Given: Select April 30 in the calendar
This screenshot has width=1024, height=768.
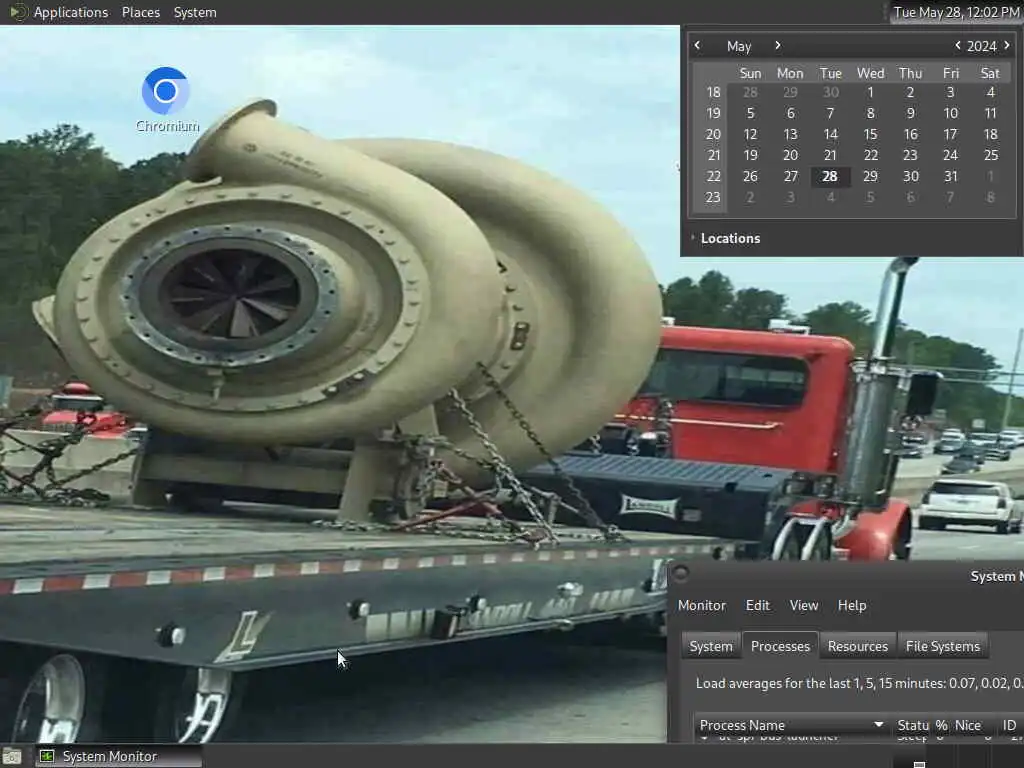Looking at the screenshot, I should [830, 92].
